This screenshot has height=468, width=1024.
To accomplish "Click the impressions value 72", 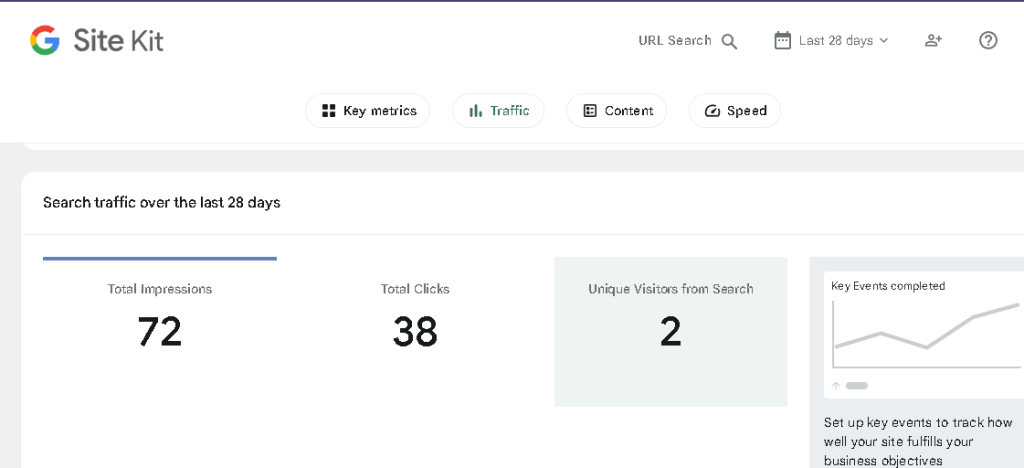I will (x=160, y=332).
